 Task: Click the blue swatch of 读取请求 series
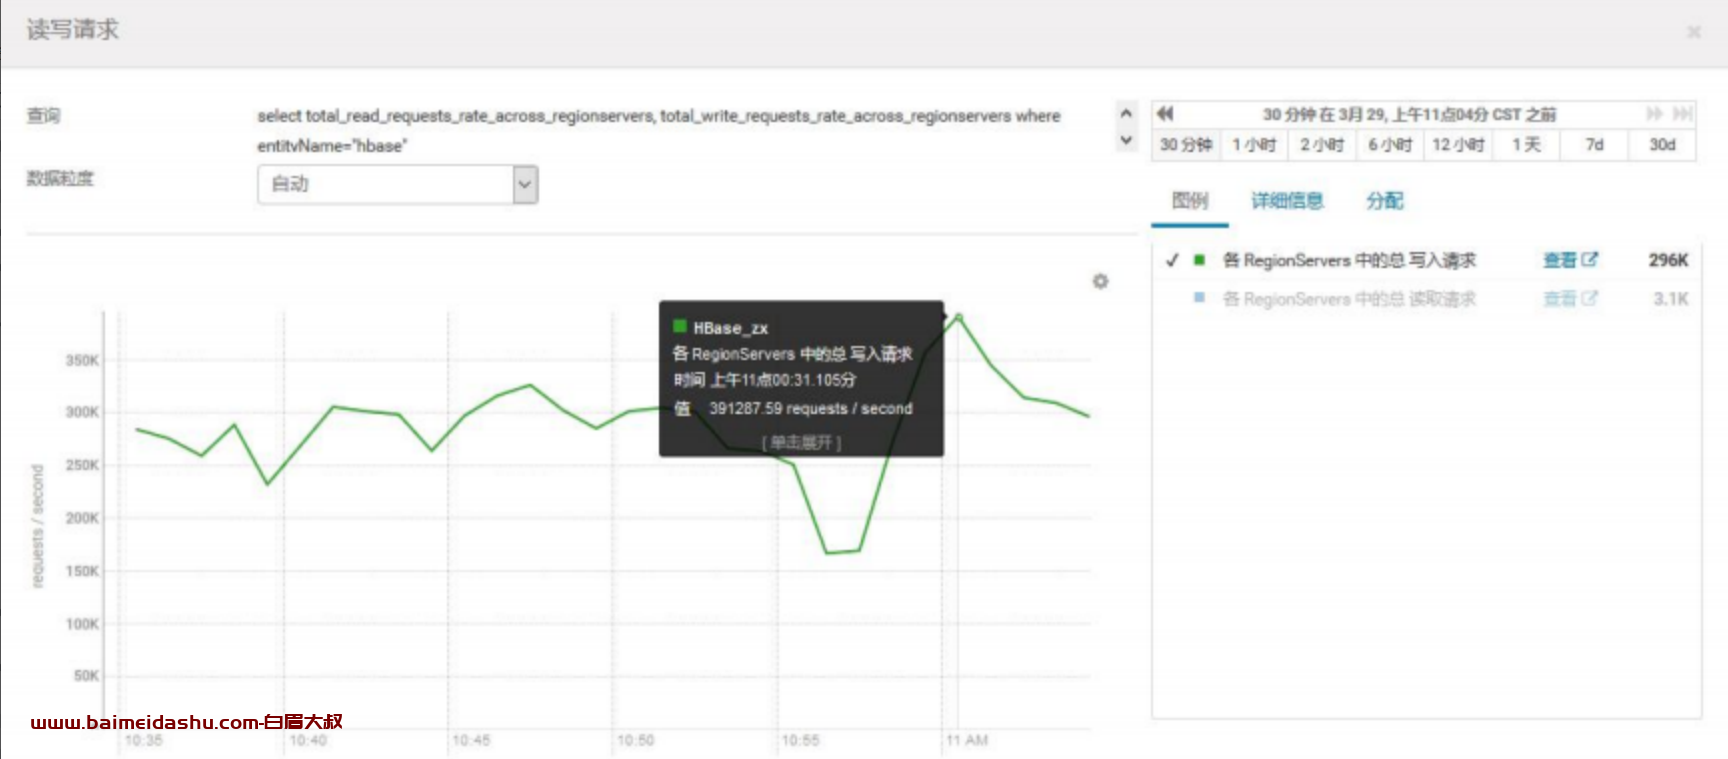click(1199, 298)
